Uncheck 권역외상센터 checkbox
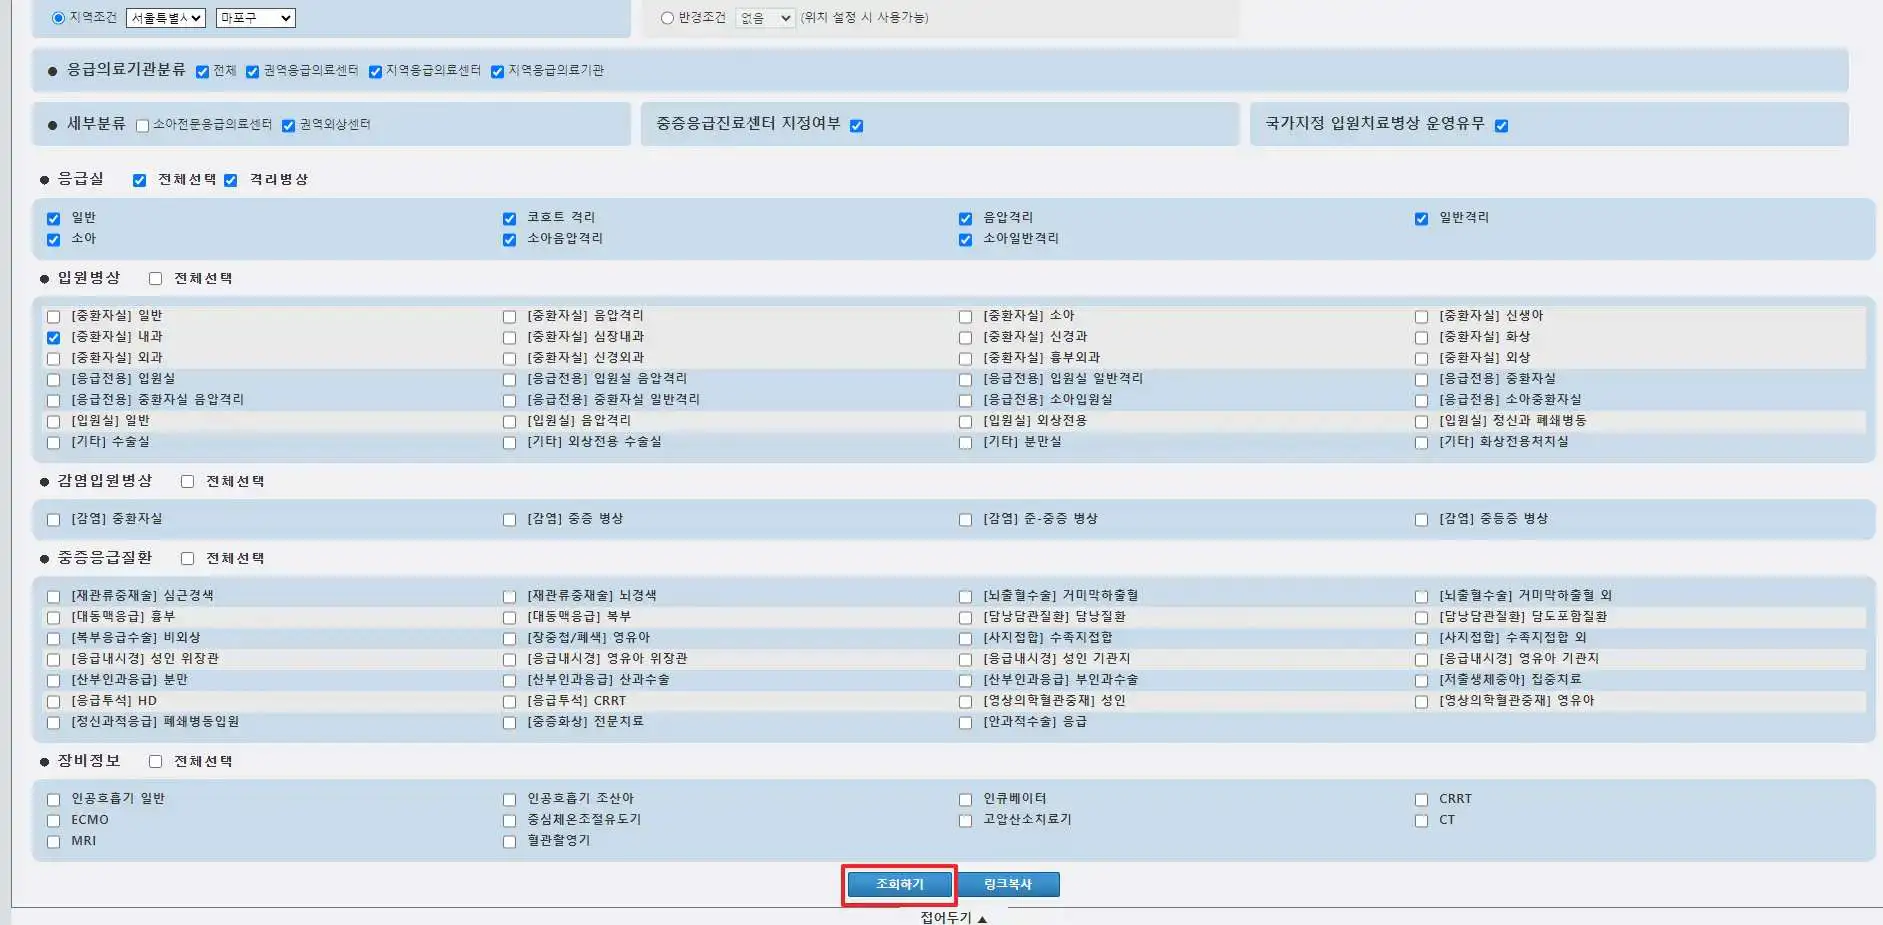 pos(288,125)
